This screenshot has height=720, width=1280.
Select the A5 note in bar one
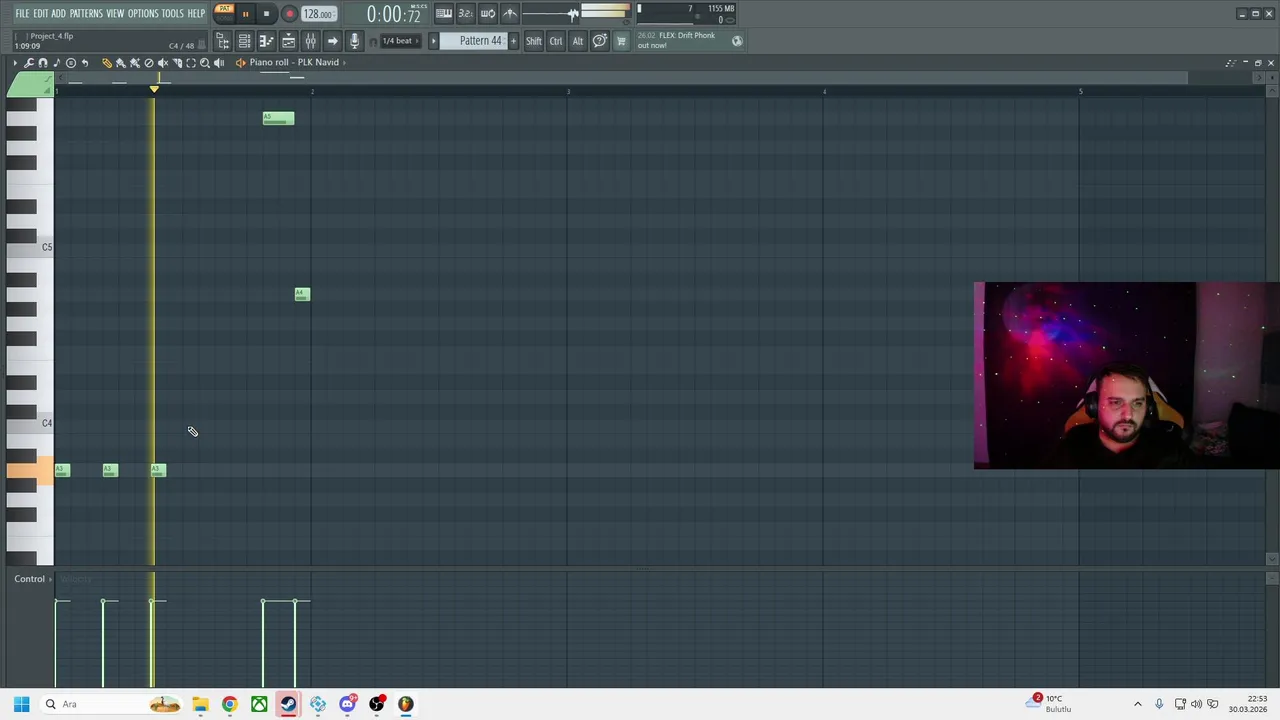[x=278, y=118]
